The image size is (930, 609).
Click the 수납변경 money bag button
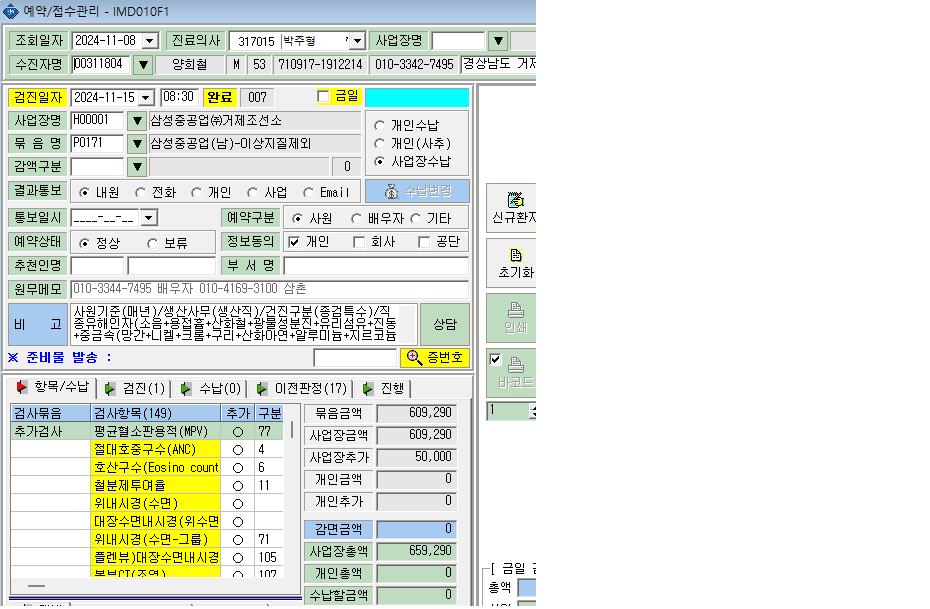417,191
